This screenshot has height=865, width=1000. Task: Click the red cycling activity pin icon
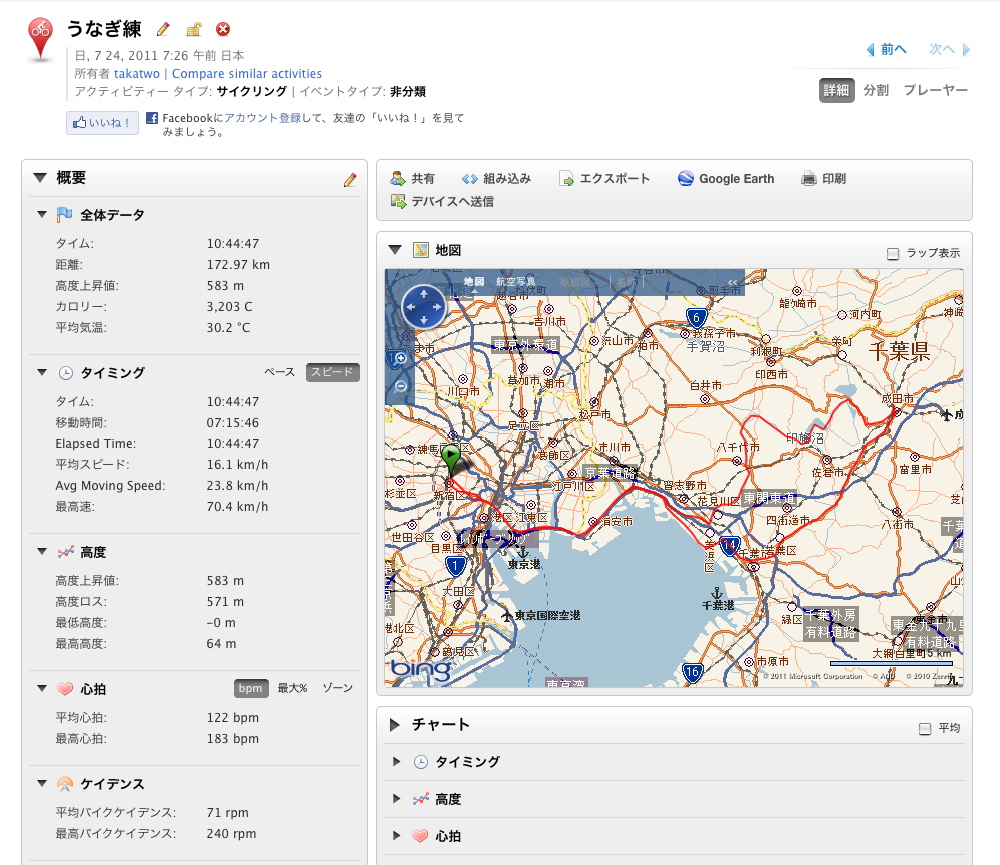coord(40,40)
